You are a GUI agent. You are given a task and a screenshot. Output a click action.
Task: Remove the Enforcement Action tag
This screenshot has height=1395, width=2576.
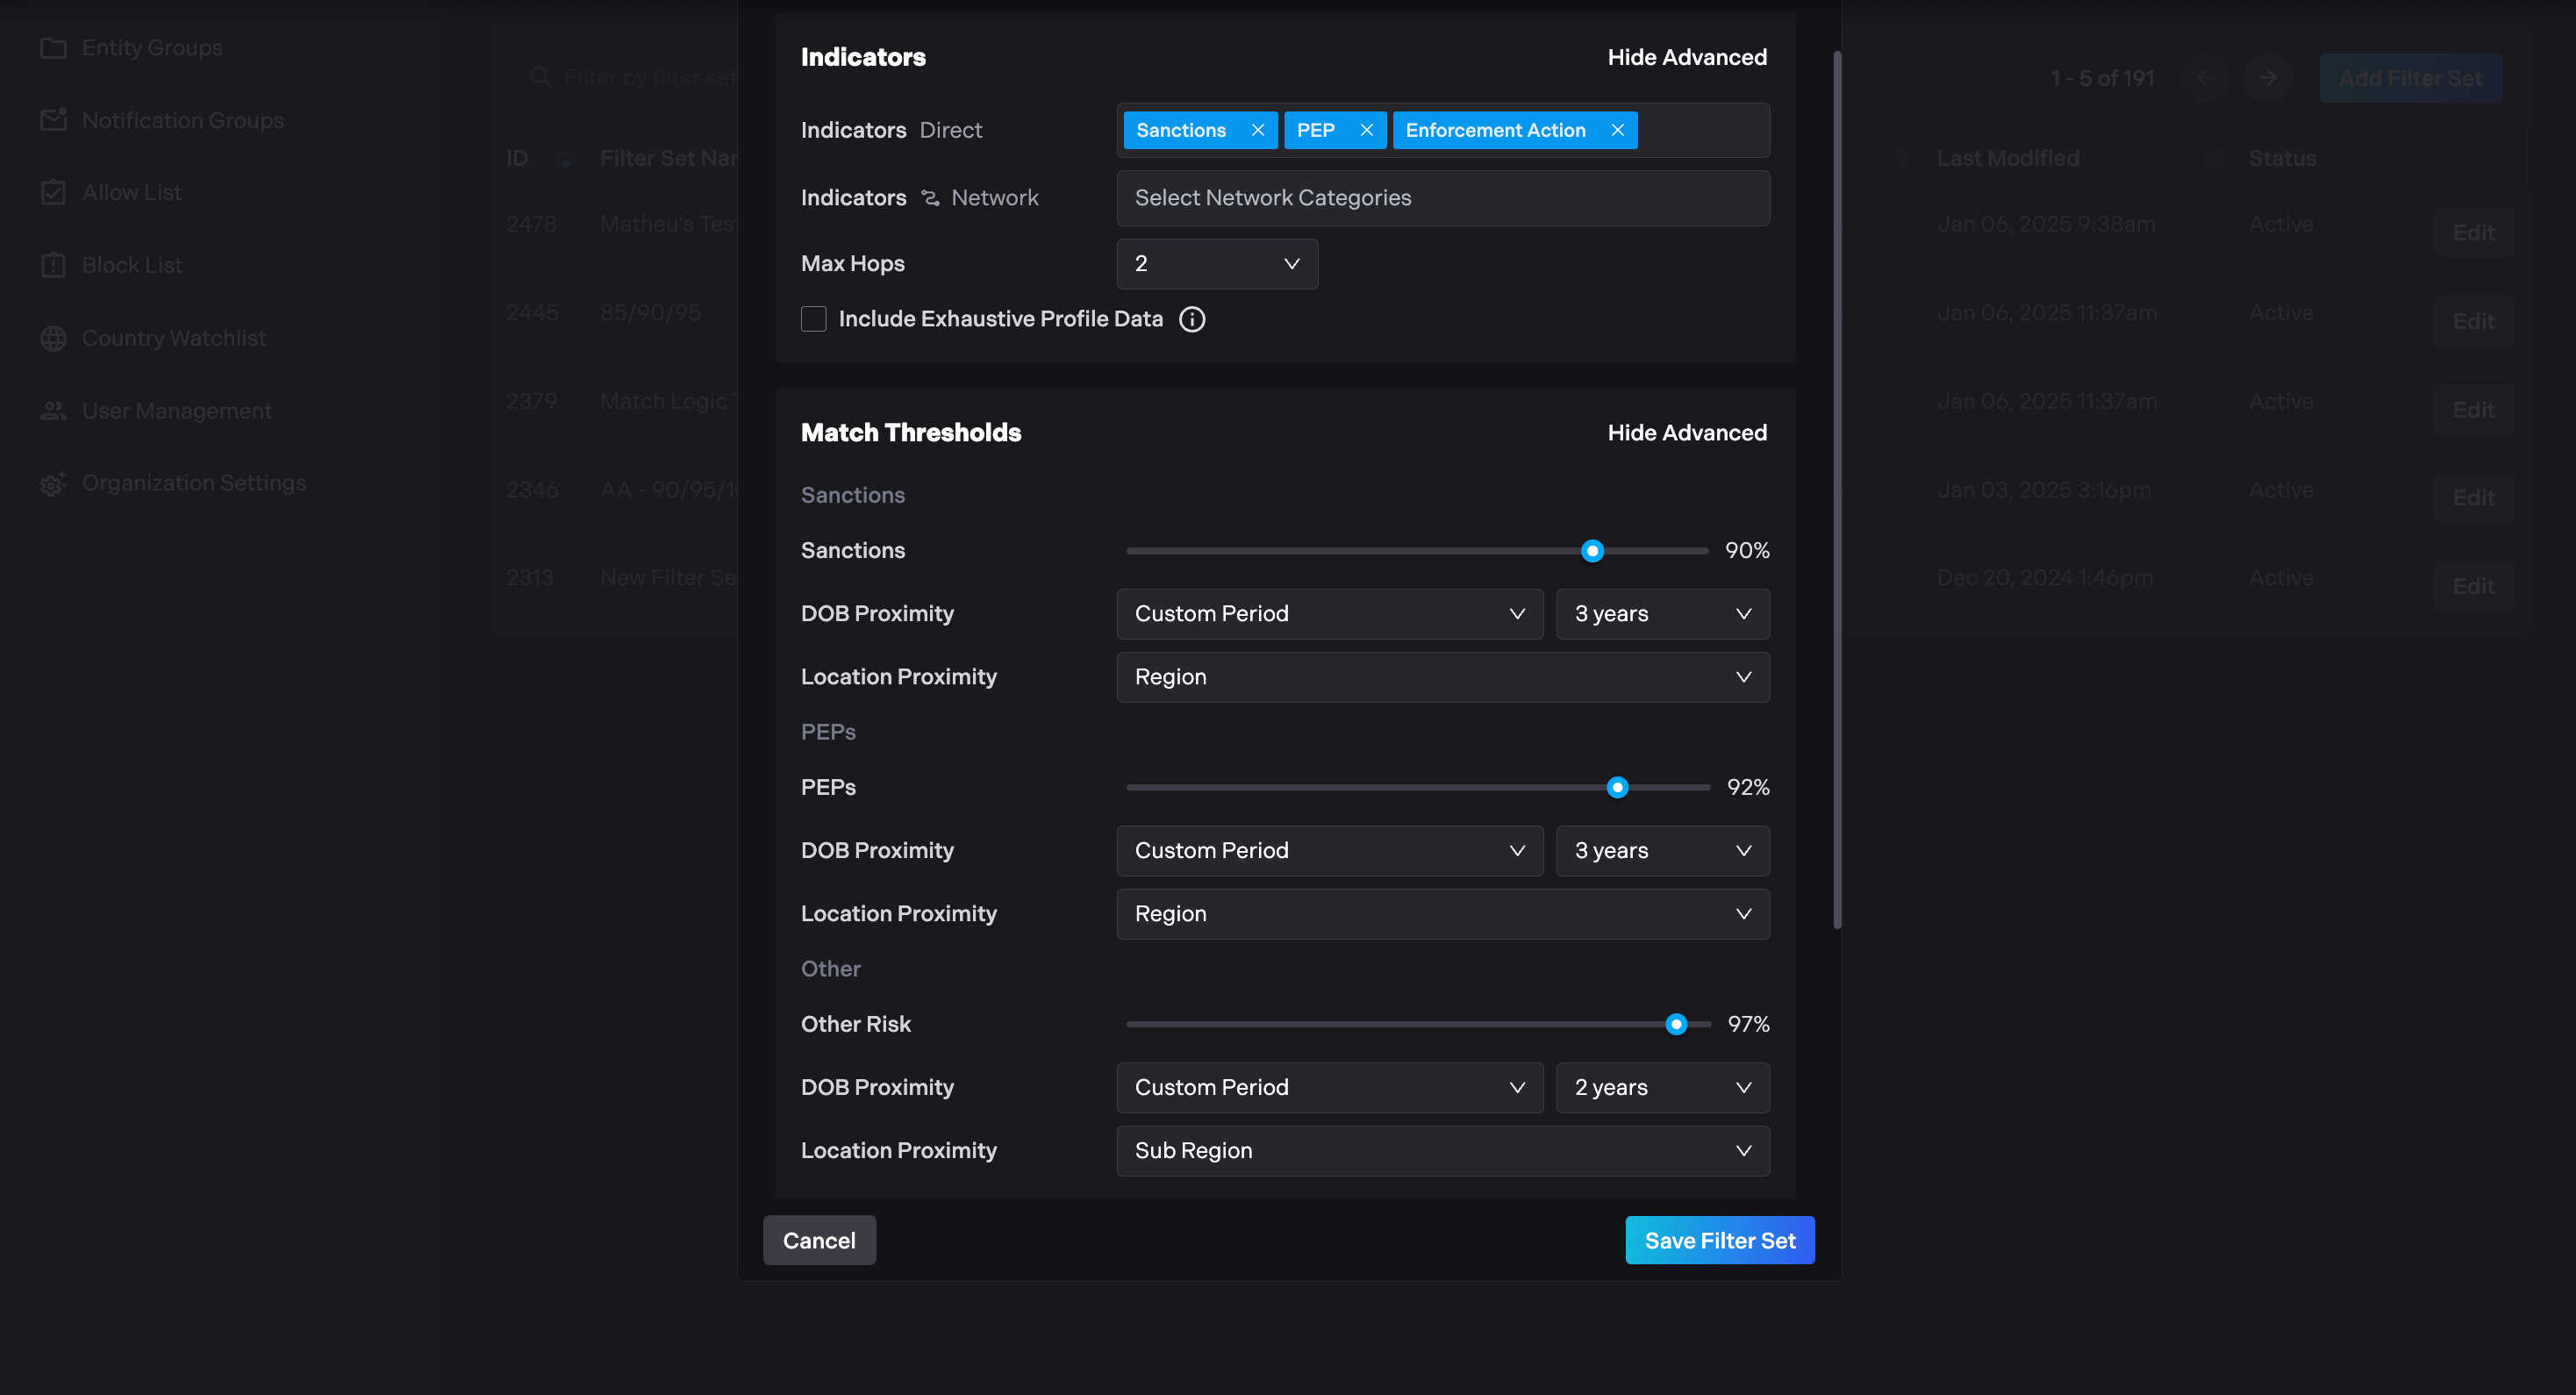[x=1617, y=130]
